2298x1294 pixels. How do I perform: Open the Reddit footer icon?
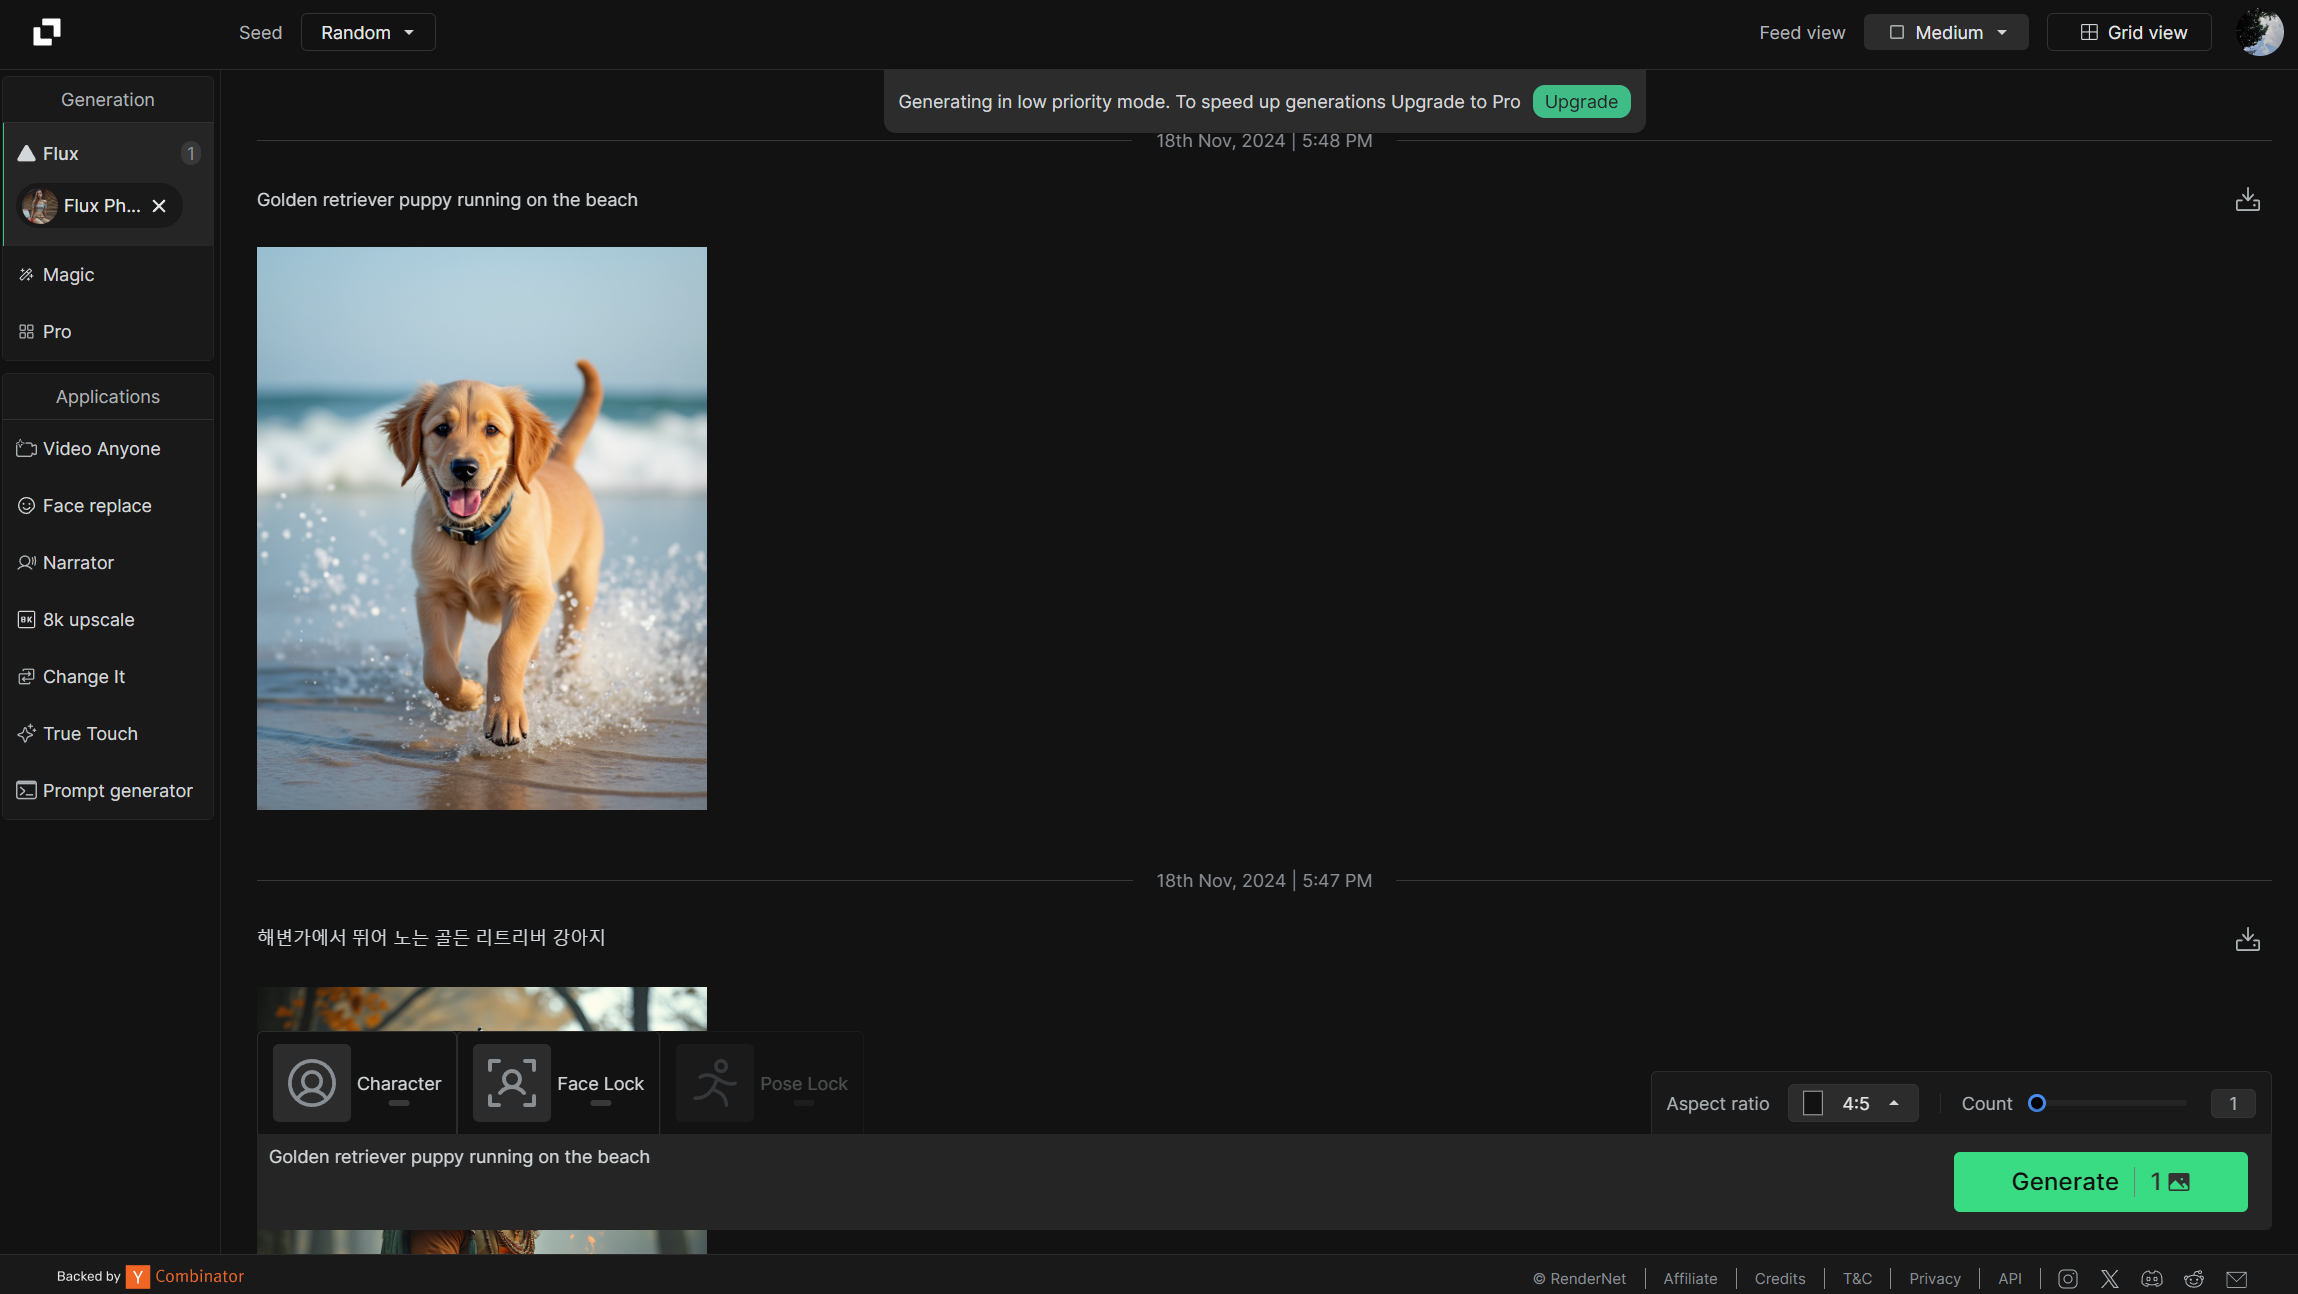2194,1278
